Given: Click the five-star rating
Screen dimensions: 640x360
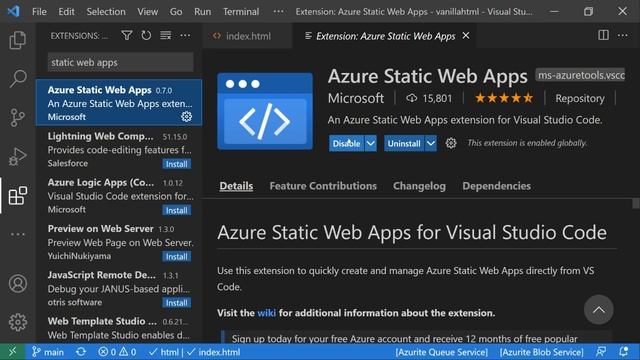Looking at the screenshot, I should [504, 98].
